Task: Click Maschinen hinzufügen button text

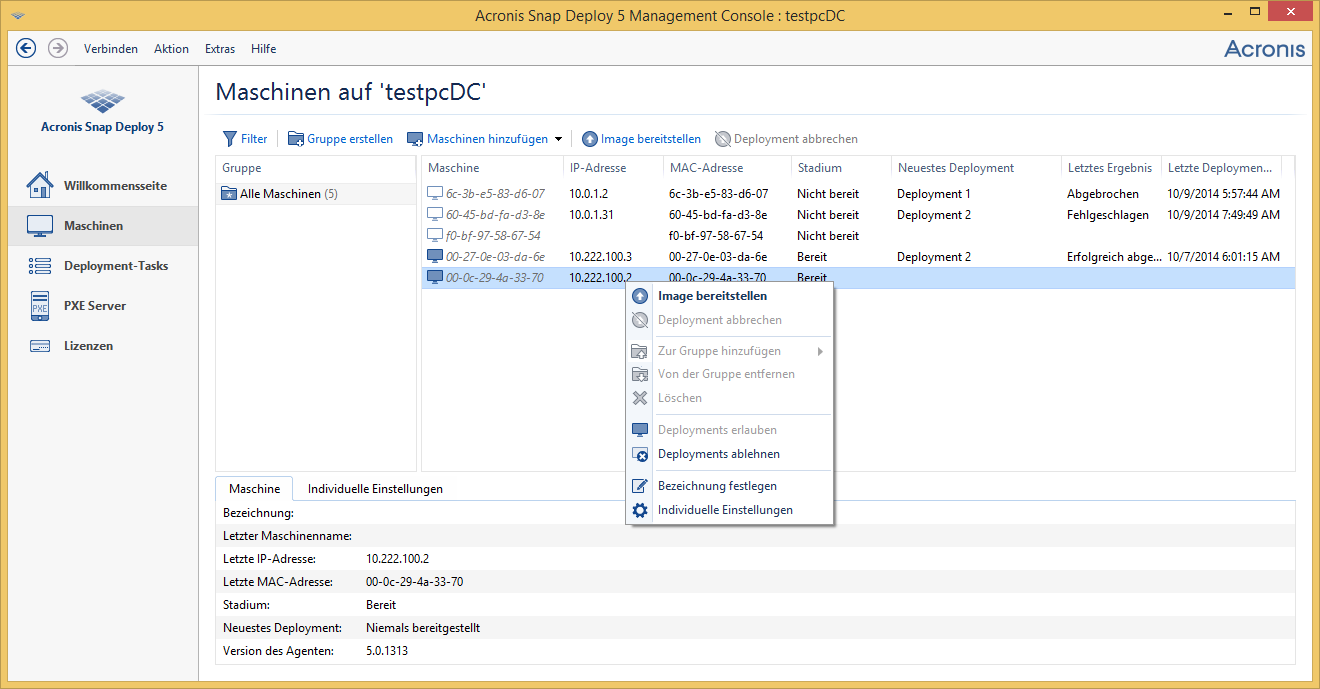Action: click(488, 139)
